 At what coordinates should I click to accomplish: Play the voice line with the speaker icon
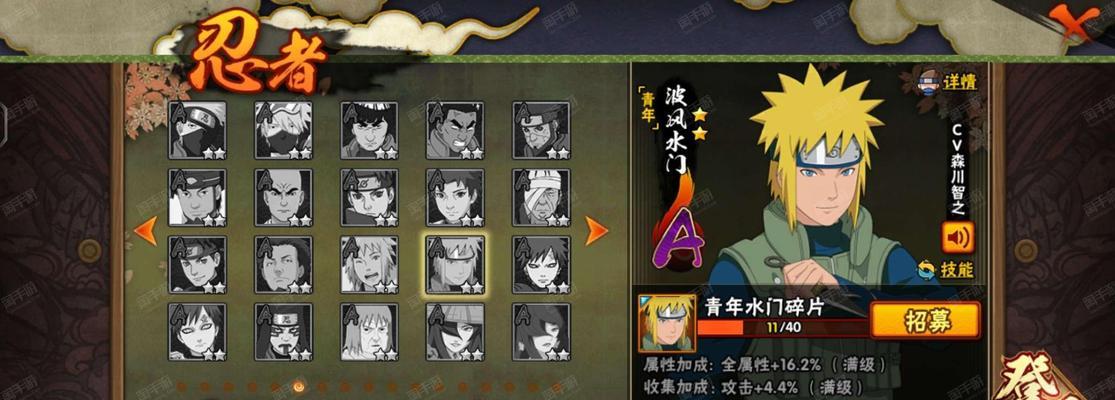(958, 237)
